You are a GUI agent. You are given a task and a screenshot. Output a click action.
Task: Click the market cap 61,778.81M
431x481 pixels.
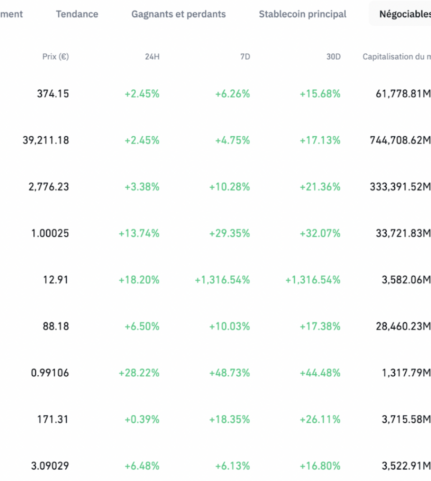click(403, 94)
